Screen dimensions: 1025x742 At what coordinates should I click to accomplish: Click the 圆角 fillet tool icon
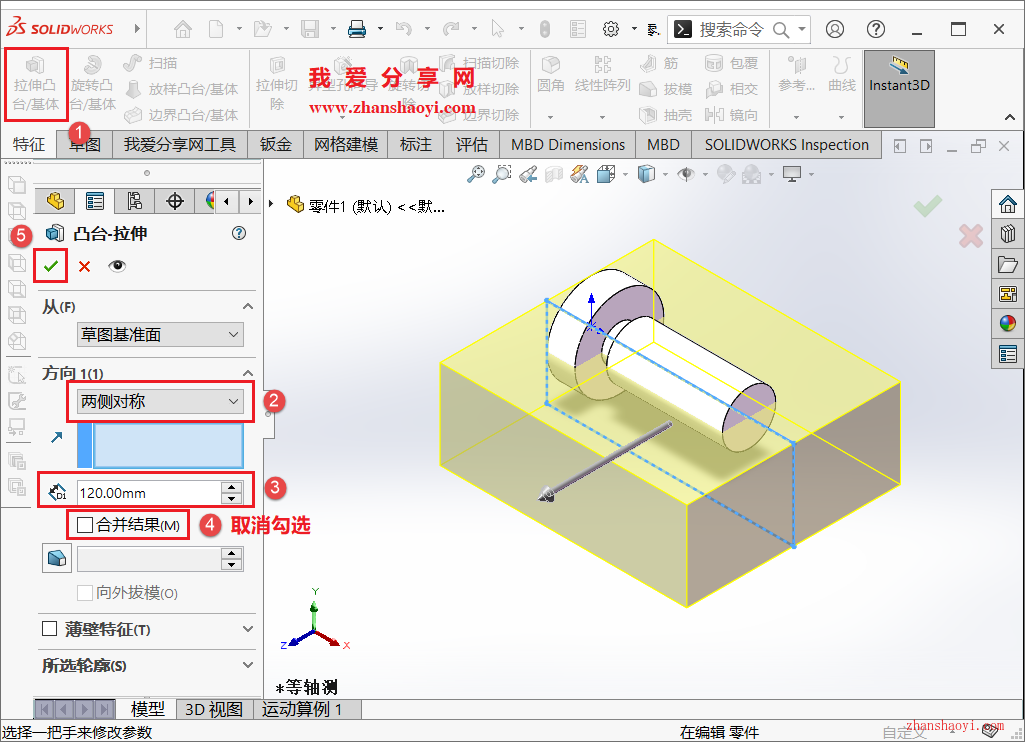550,65
